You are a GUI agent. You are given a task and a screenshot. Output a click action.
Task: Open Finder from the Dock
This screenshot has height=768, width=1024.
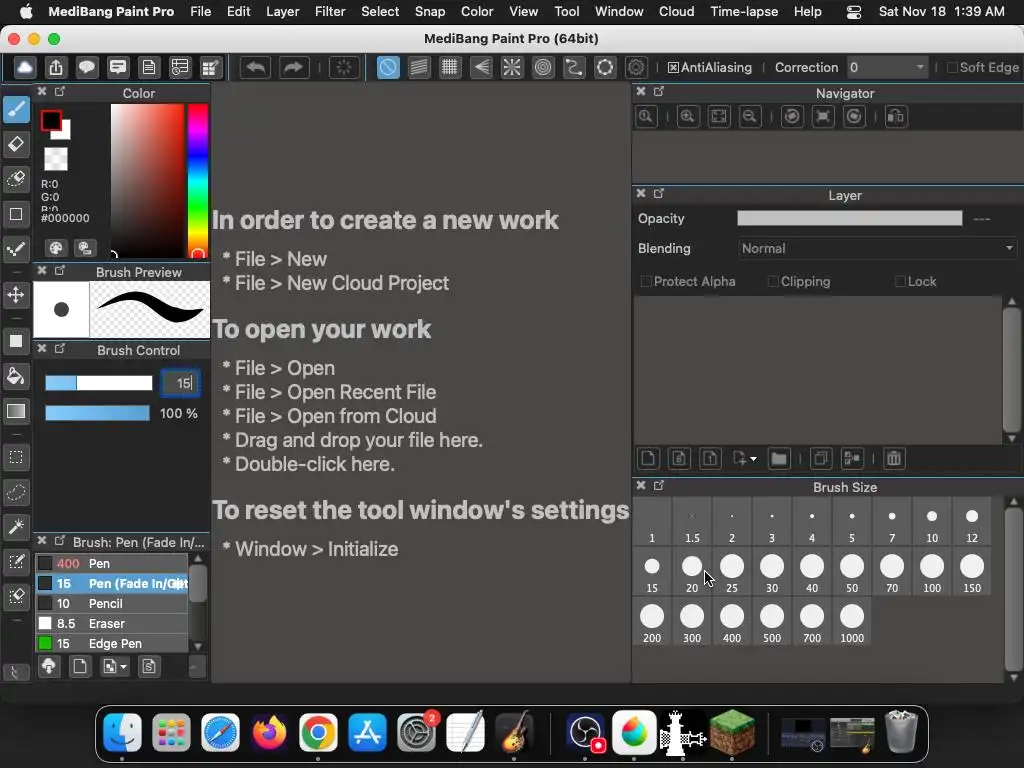(x=123, y=733)
